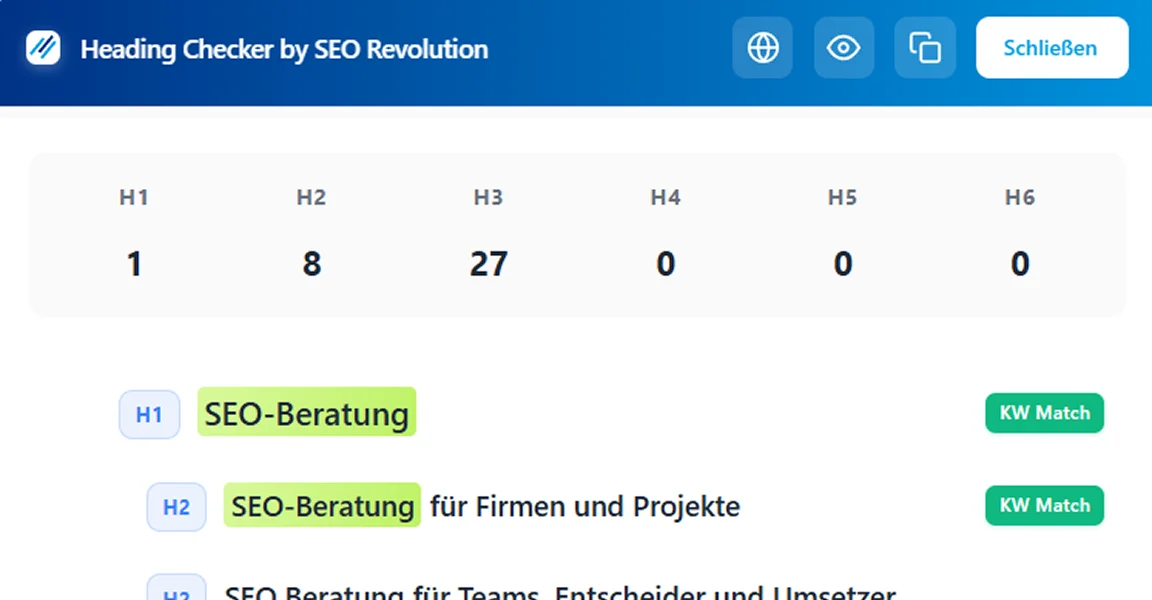
Task: Expand the H3 count showing 27
Action: (488, 263)
